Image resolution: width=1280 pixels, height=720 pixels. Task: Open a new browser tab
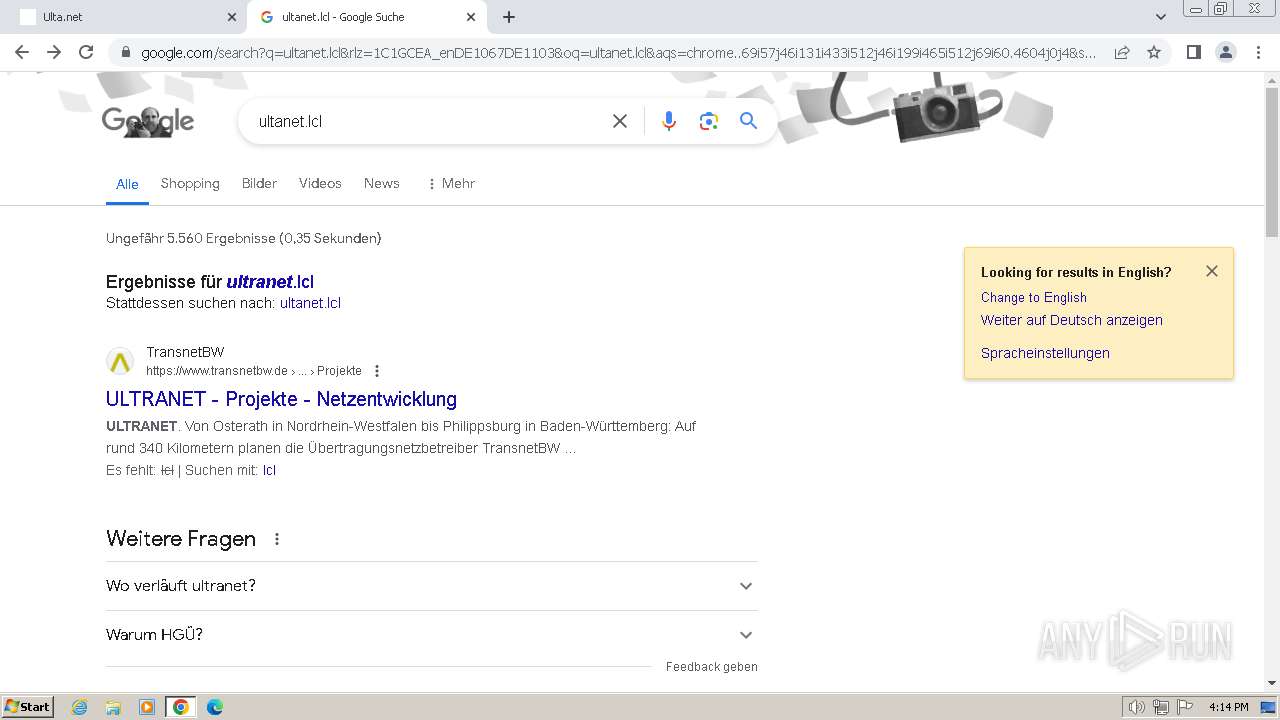[x=509, y=17]
